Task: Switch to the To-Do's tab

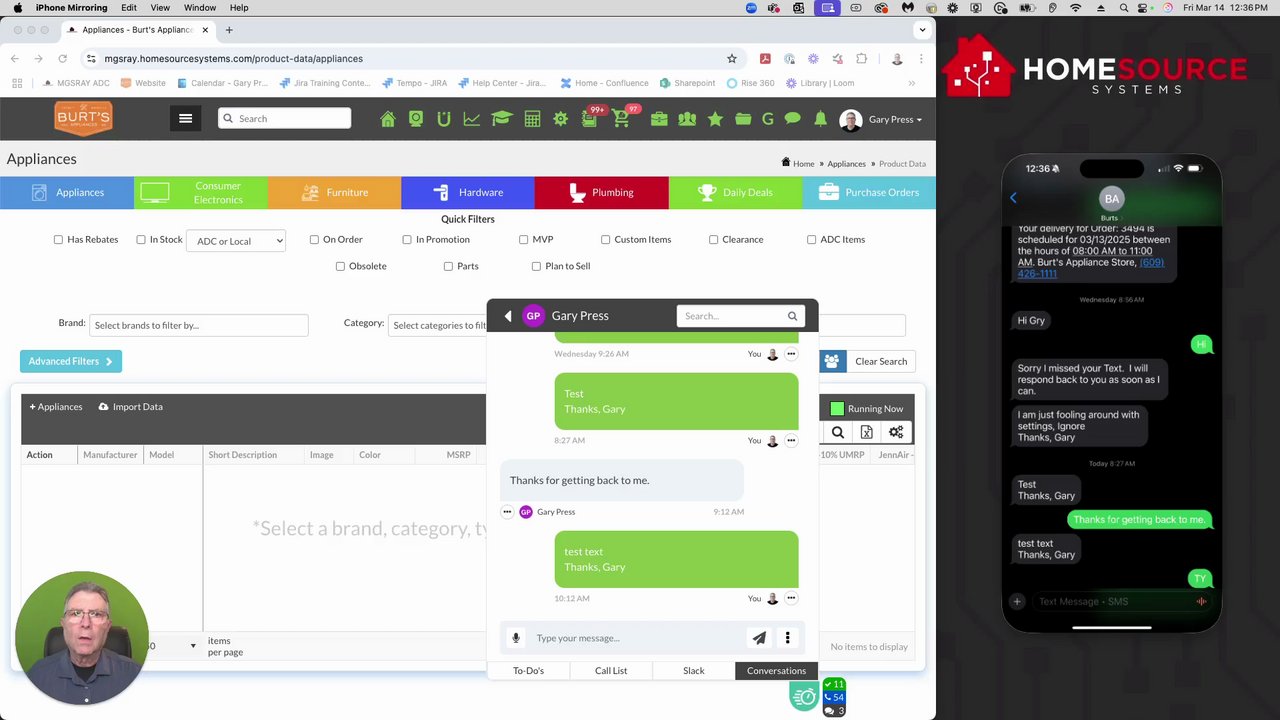Action: 528,671
